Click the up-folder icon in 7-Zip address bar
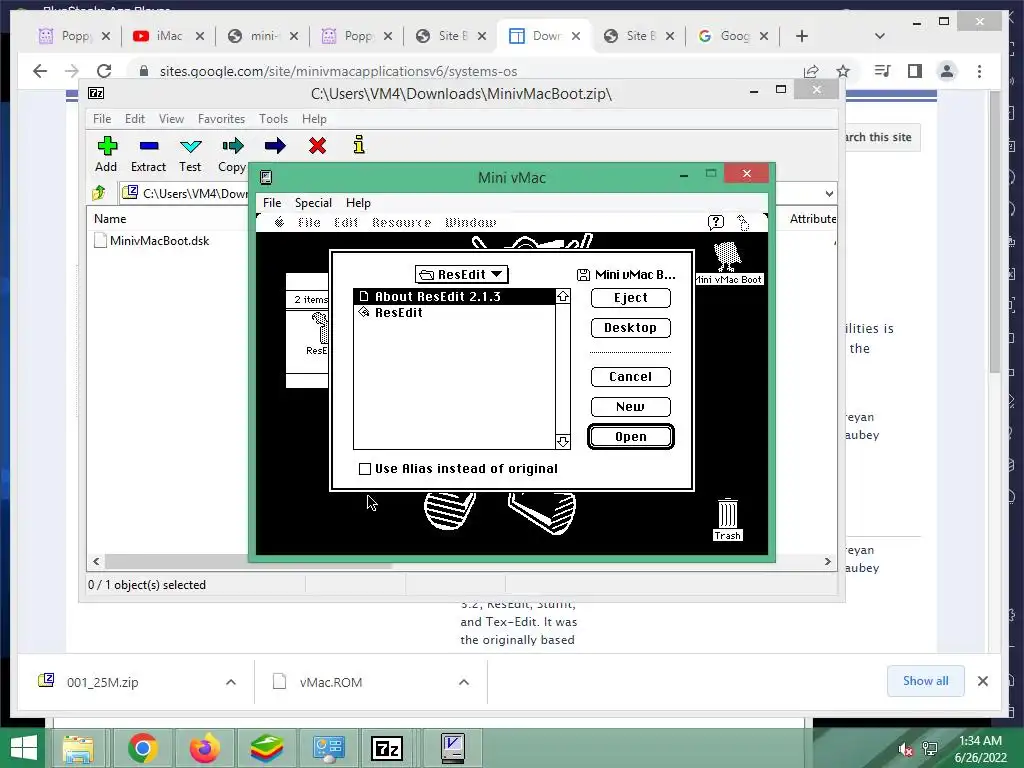This screenshot has width=1024, height=768. pyautogui.click(x=99, y=193)
